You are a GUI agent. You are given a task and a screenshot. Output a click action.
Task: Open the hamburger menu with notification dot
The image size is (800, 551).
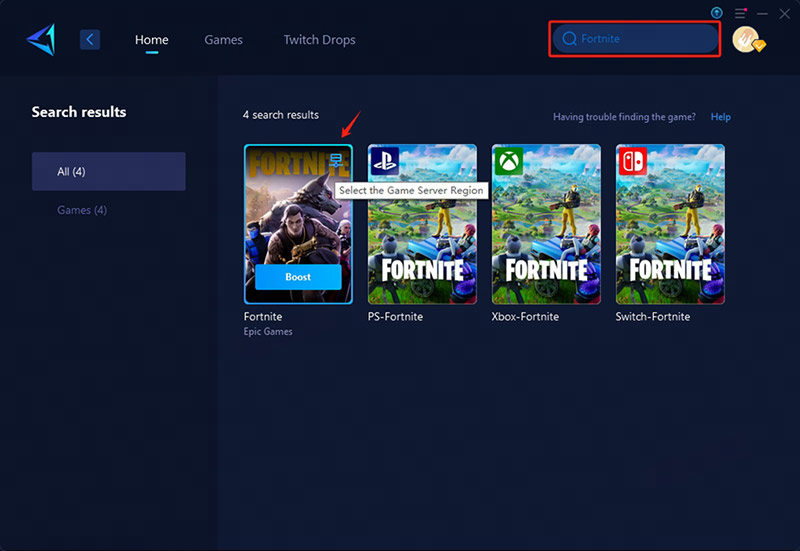tap(740, 13)
